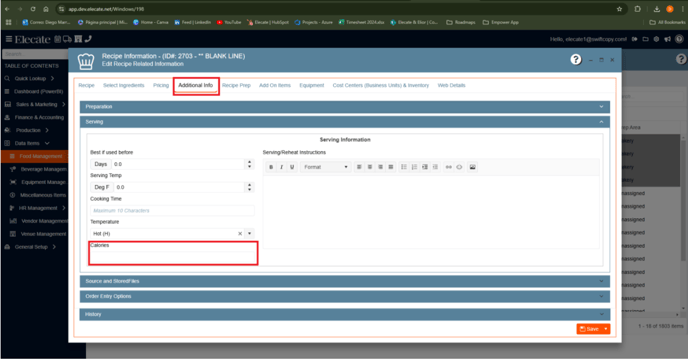This screenshot has height=360, width=688.
Task: Open browser downloads icon
Action: [x=657, y=9]
